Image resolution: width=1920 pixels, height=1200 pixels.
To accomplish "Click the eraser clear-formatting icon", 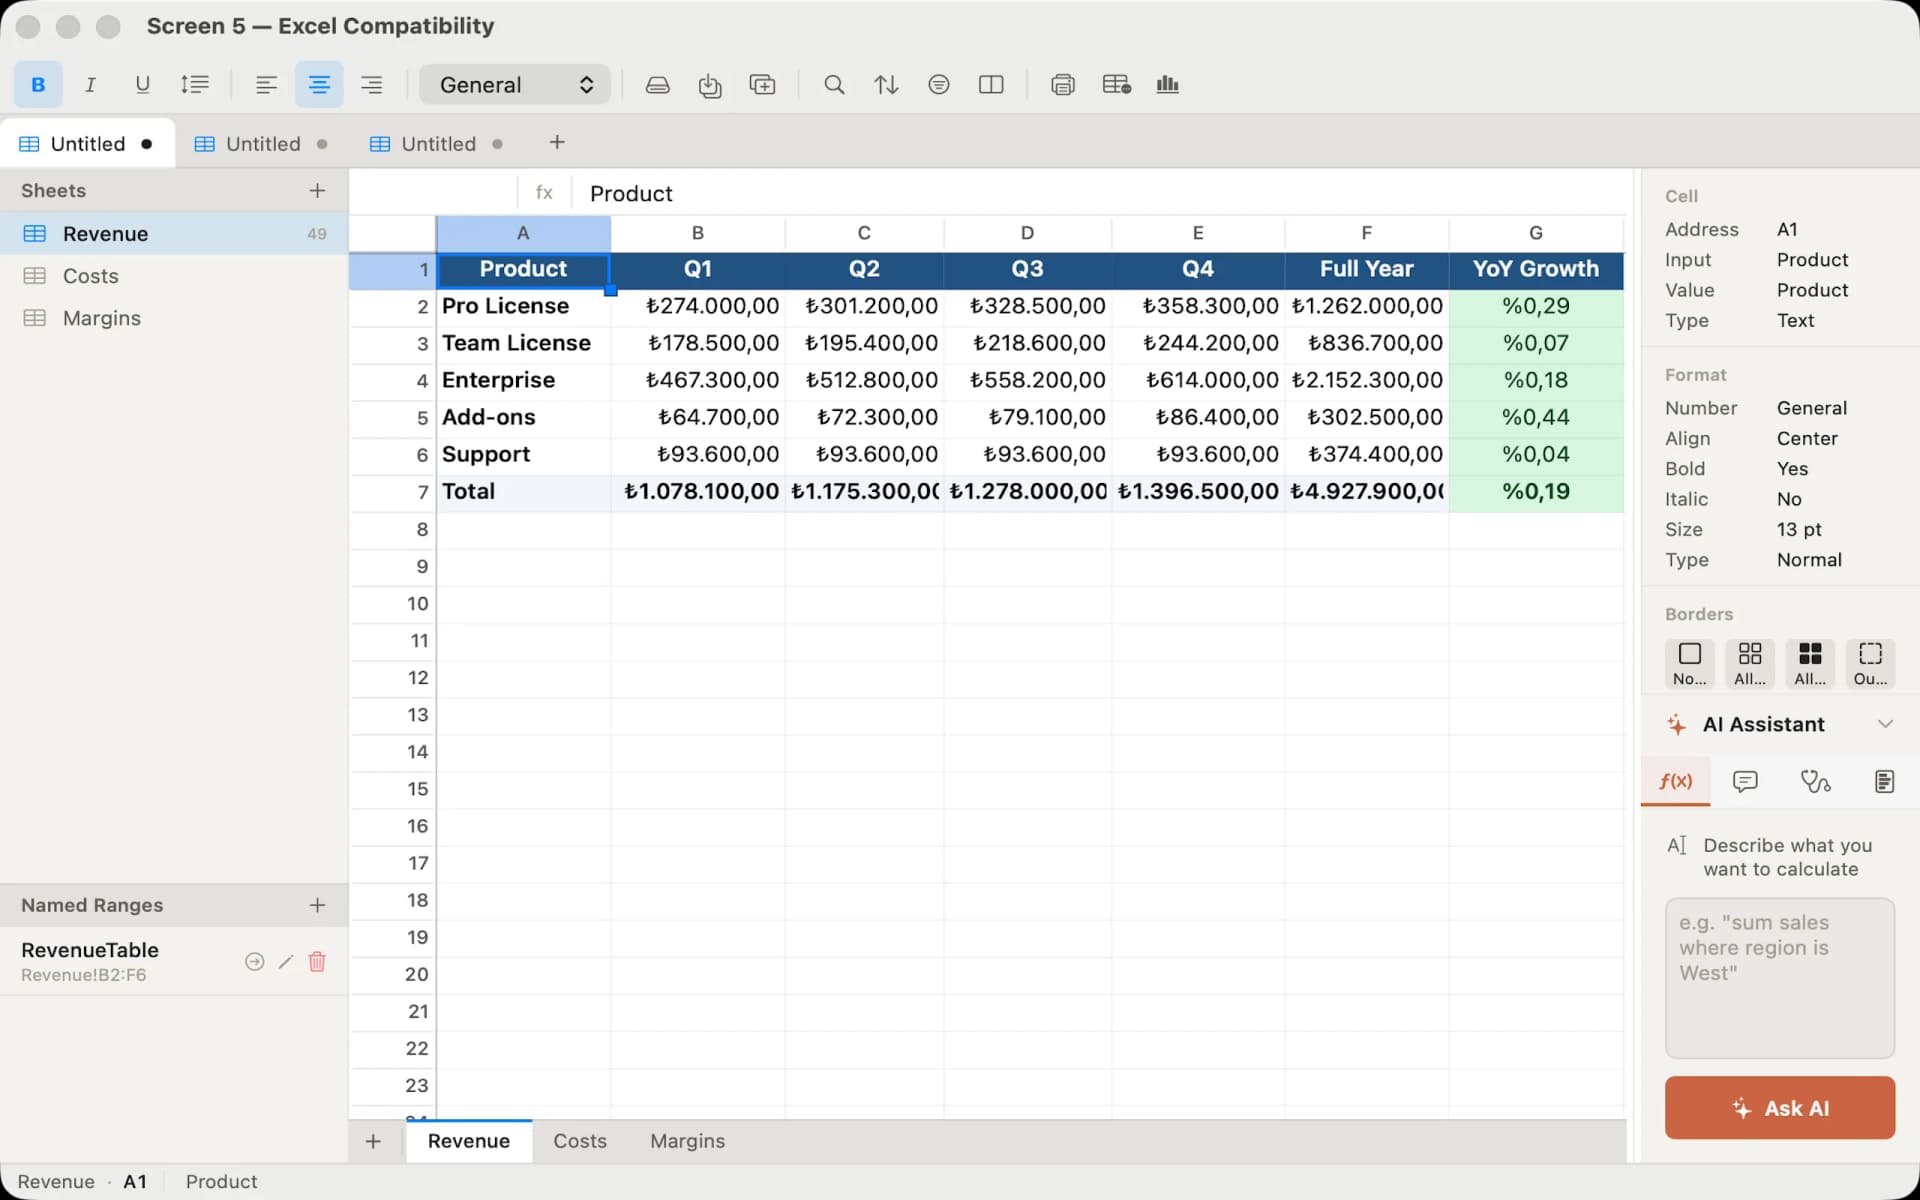I will click(657, 85).
